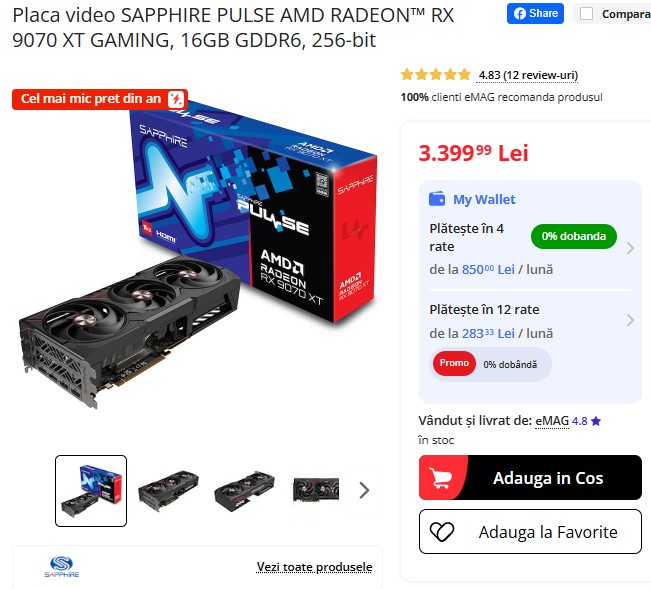Tick the Compara checkbox

pos(586,14)
